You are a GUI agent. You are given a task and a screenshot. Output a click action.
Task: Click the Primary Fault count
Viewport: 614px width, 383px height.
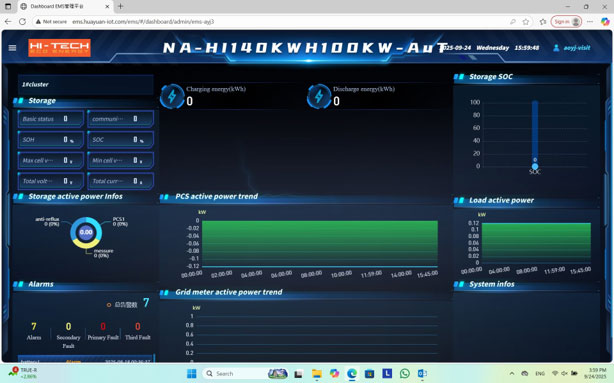[x=103, y=326]
